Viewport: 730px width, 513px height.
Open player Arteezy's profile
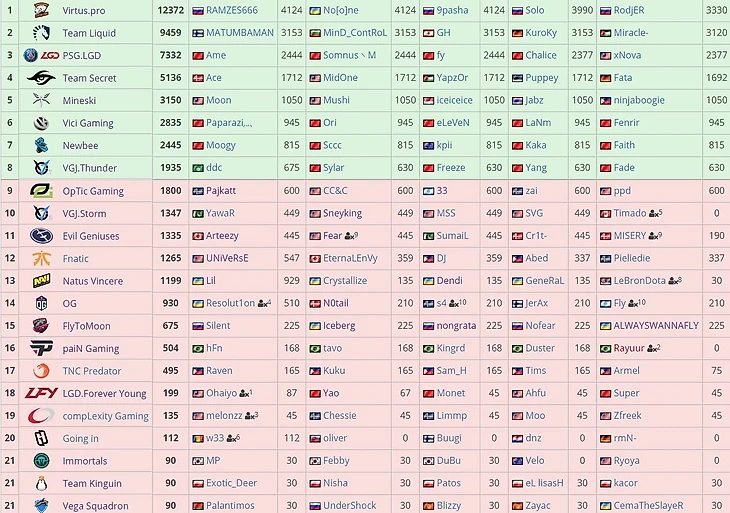point(222,236)
